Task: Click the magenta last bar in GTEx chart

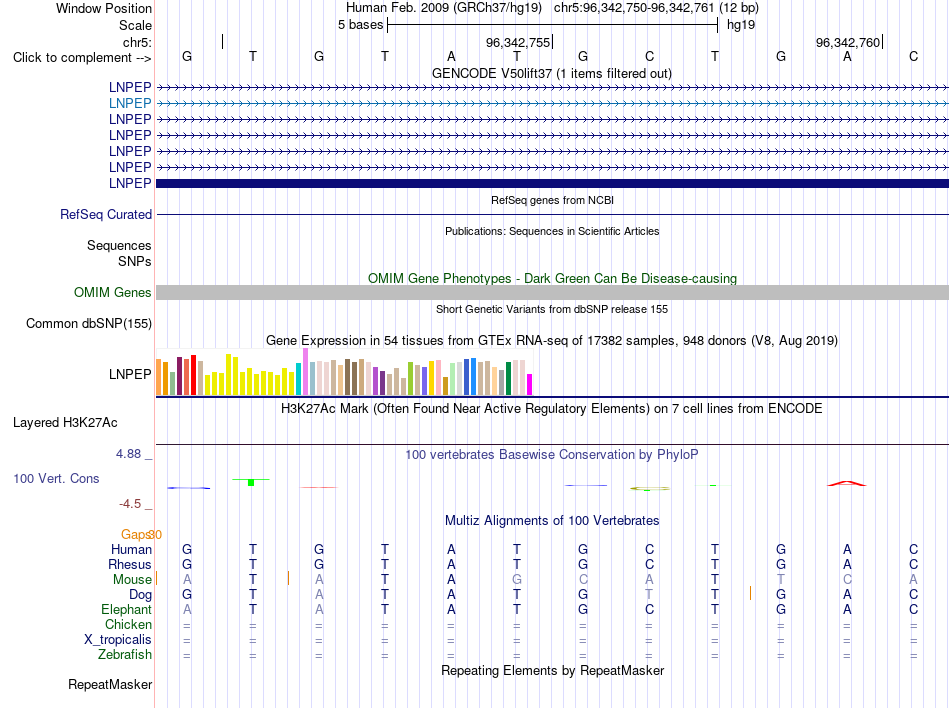Action: (x=530, y=385)
